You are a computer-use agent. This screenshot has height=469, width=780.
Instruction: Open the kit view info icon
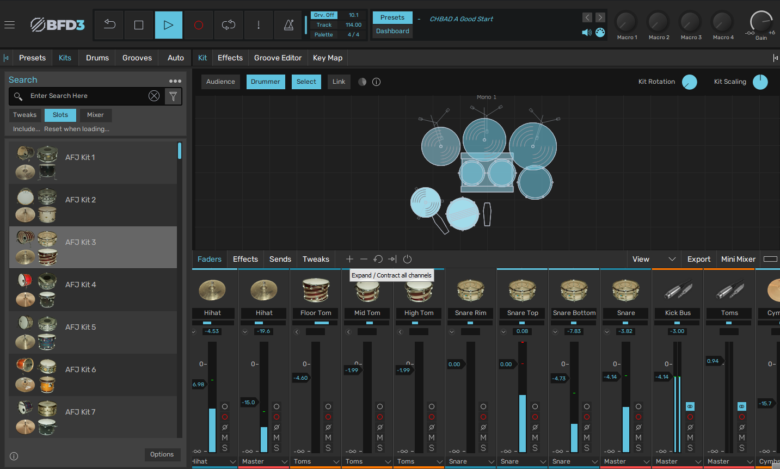[377, 82]
